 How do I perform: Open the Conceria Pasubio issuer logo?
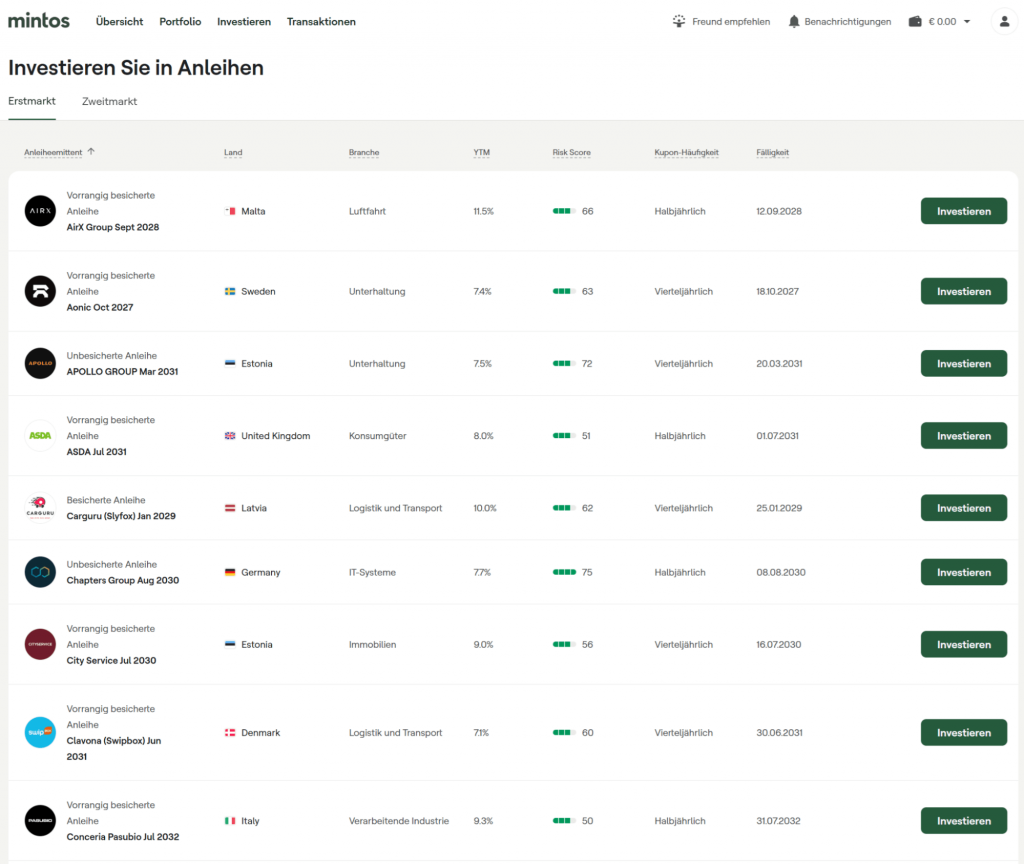(x=40, y=821)
